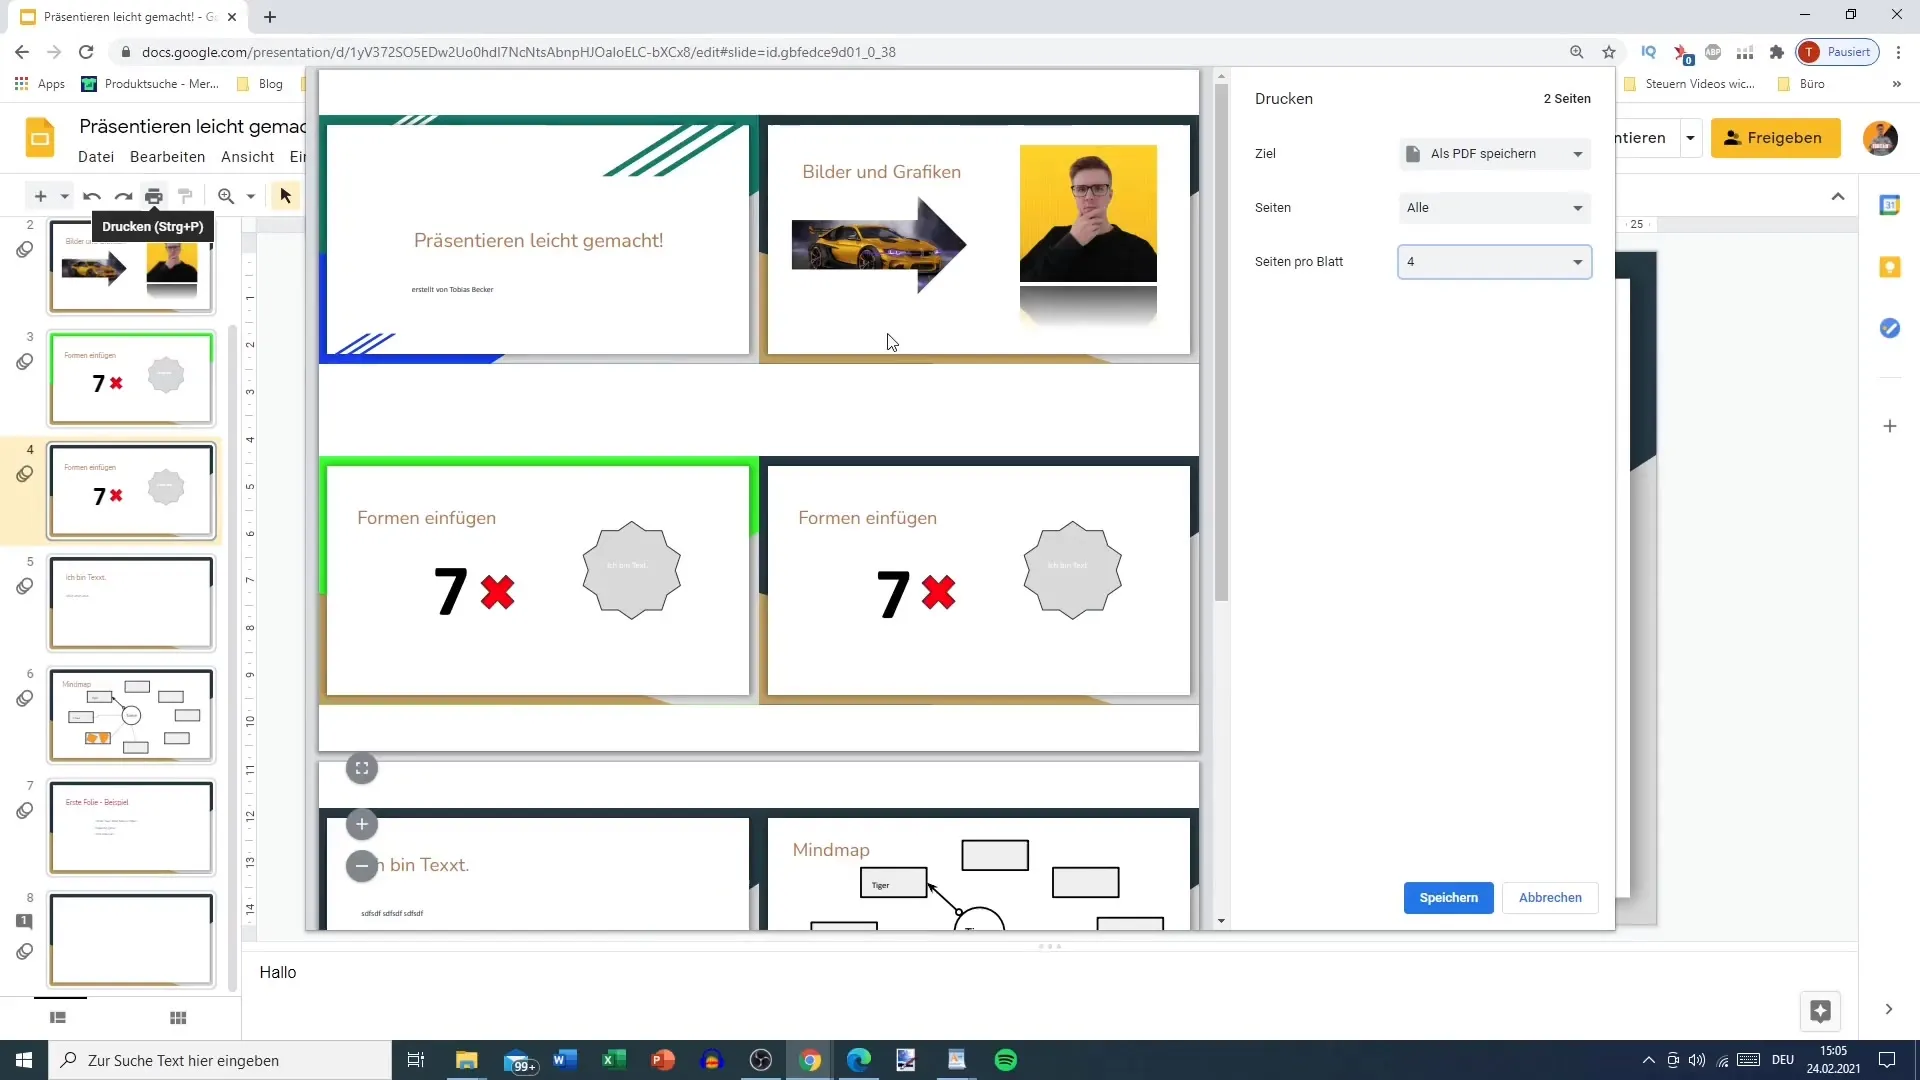Open the Datei menu
The width and height of the screenshot is (1920, 1080).
(x=96, y=157)
